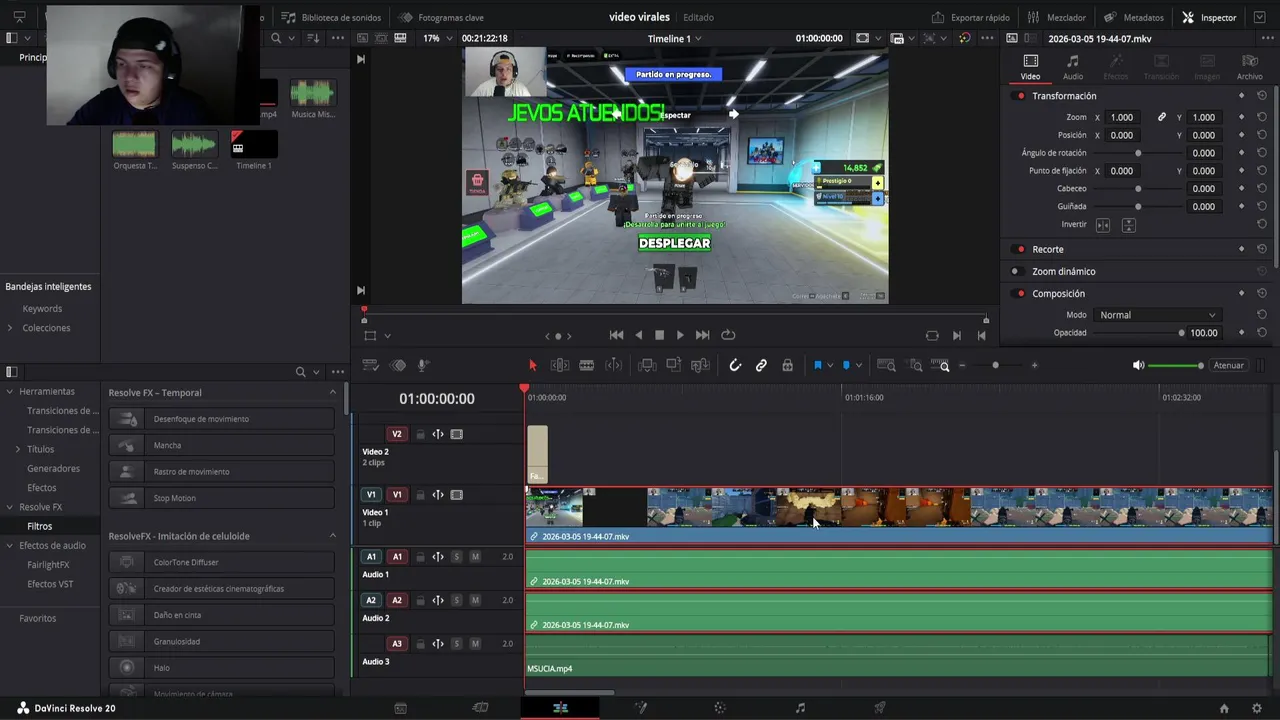Click the Atenuar dim button
The width and height of the screenshot is (1280, 720).
coord(1228,366)
